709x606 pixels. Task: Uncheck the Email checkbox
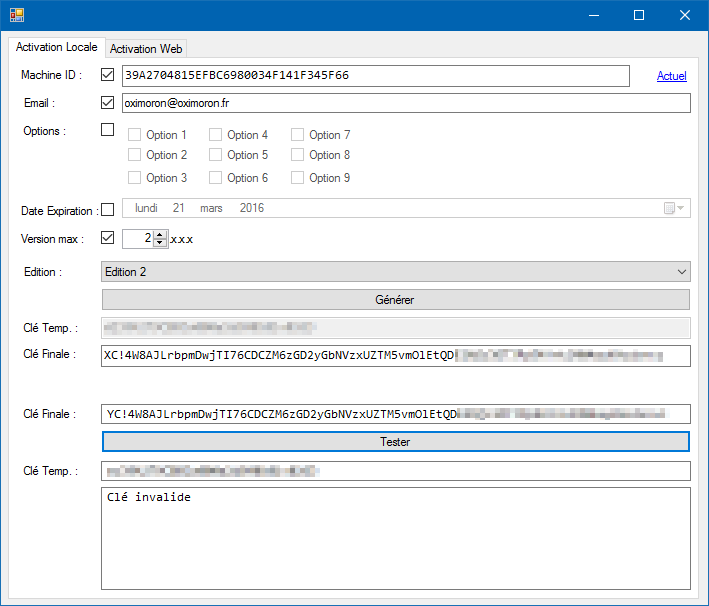coord(108,103)
